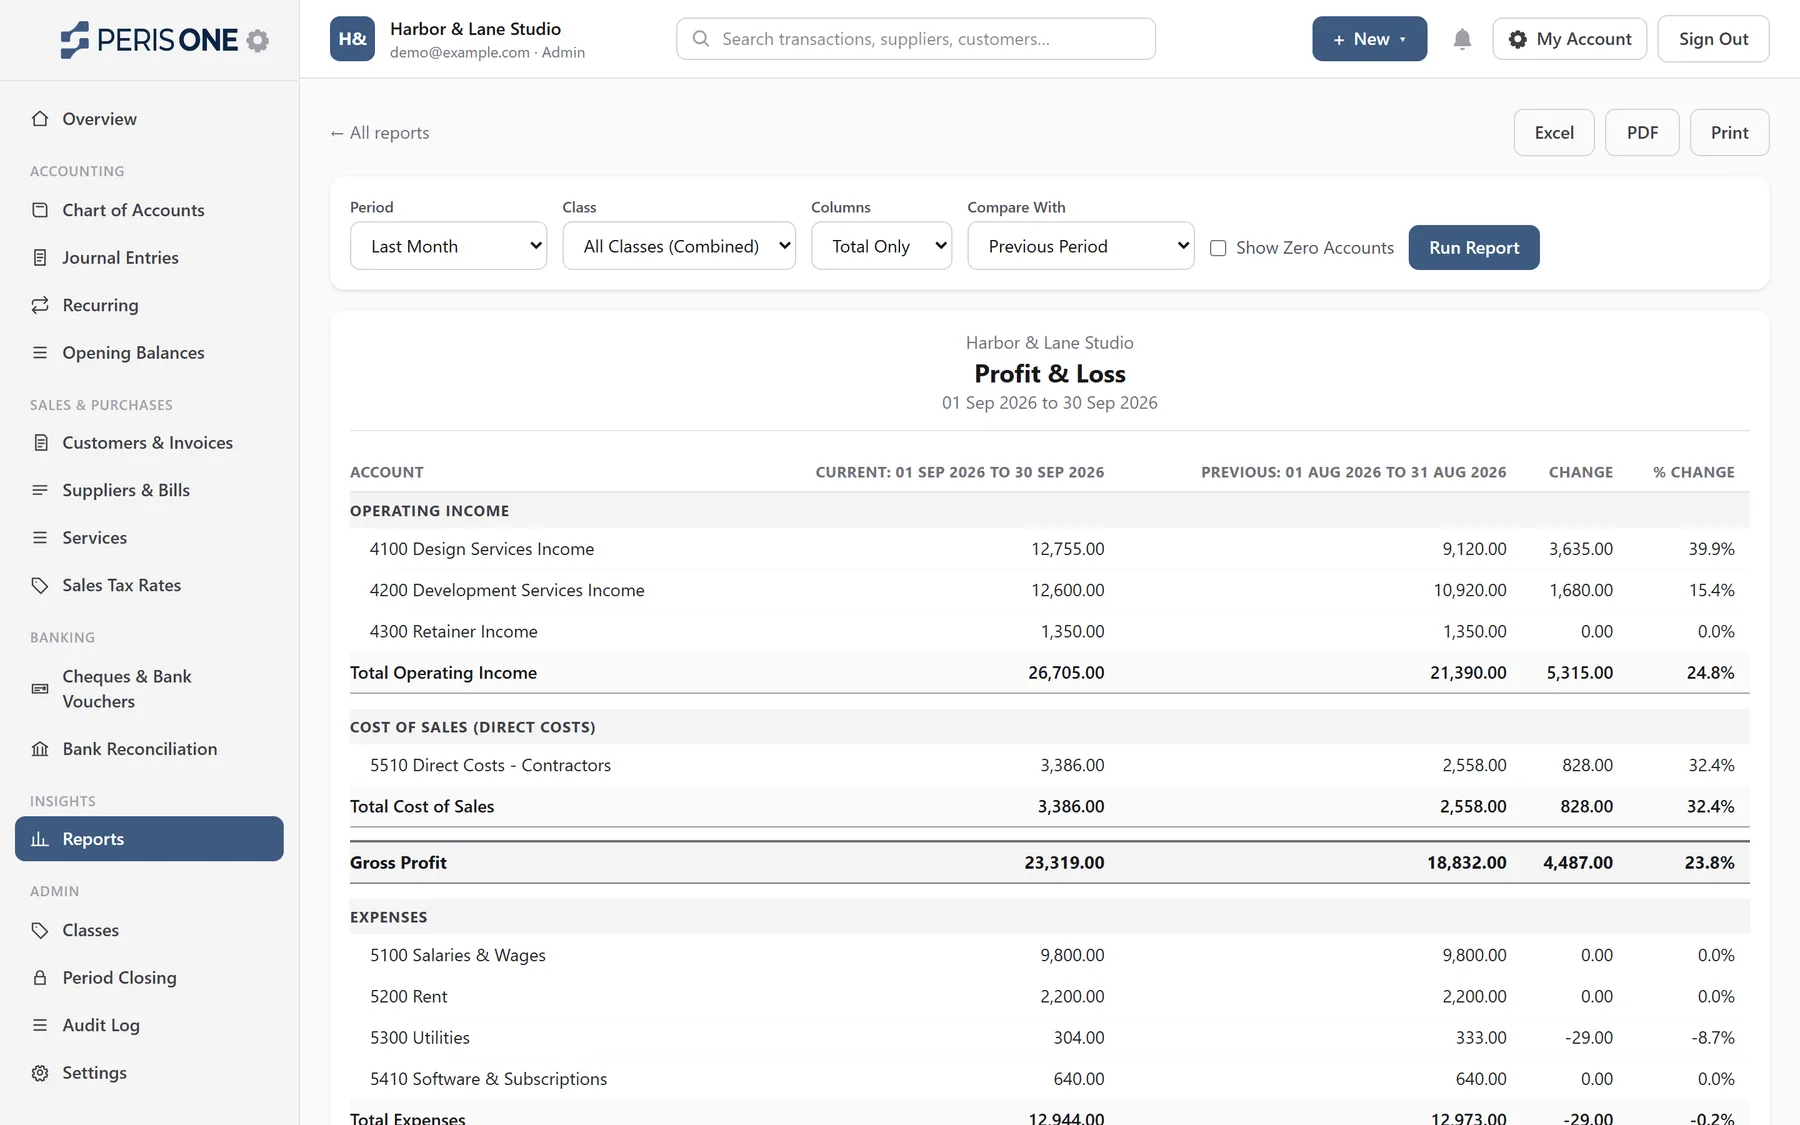Open the Columns dropdown (Total Only)
The image size is (1800, 1125).
(x=881, y=246)
